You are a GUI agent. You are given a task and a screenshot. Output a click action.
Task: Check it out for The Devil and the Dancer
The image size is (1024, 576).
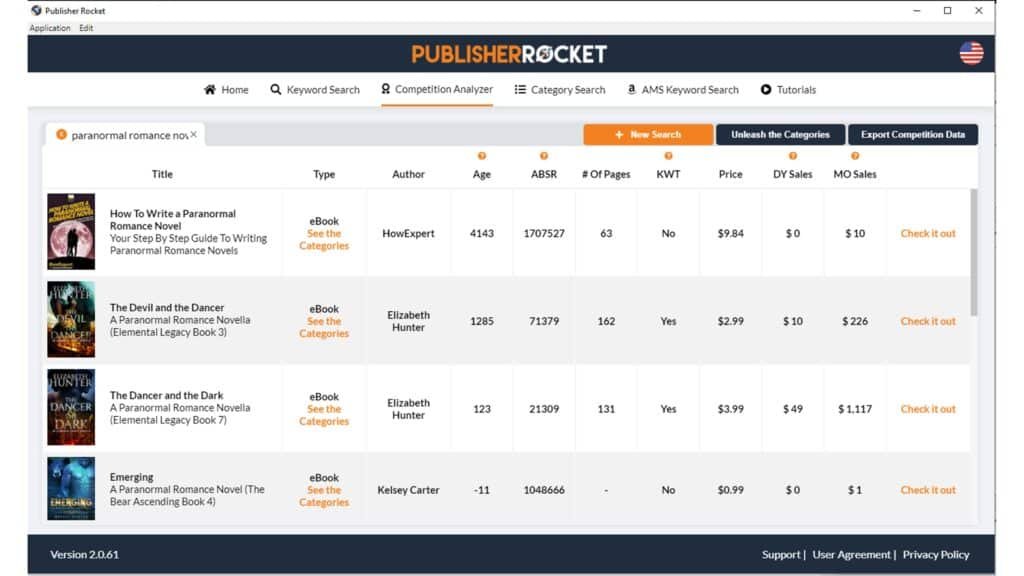pos(928,321)
